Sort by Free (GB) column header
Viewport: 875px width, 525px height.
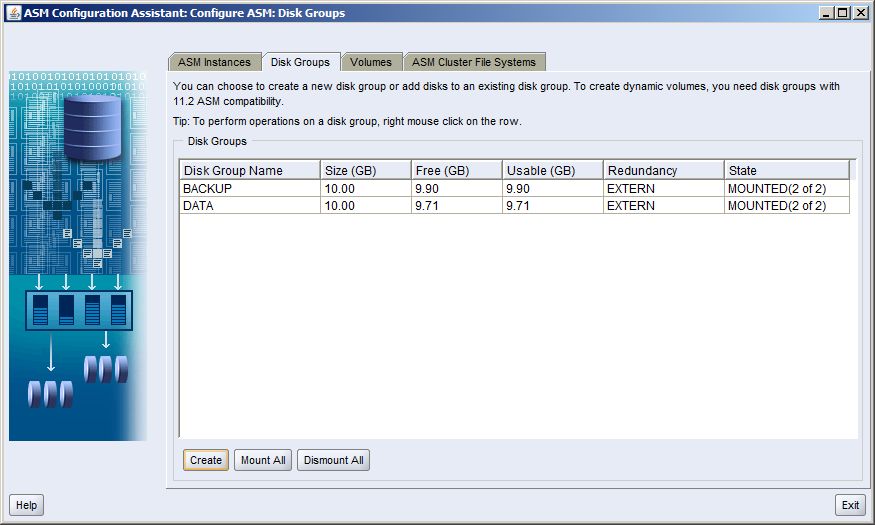(456, 170)
